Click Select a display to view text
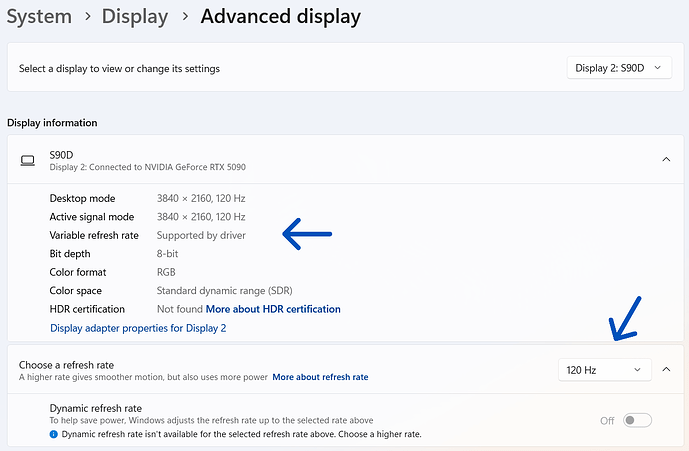This screenshot has width=689, height=451. (119, 69)
